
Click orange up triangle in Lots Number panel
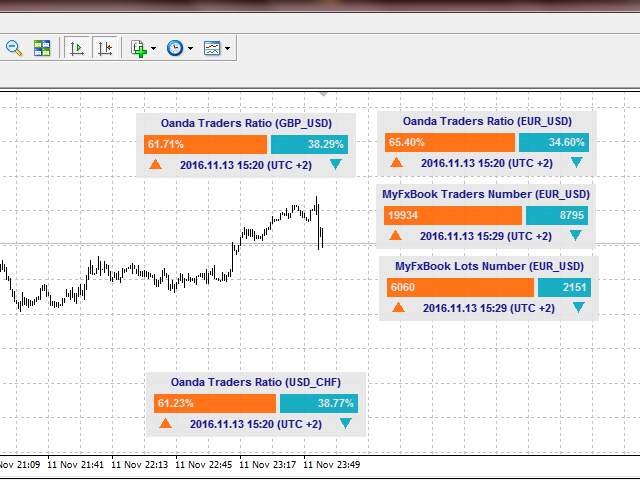(x=398, y=307)
